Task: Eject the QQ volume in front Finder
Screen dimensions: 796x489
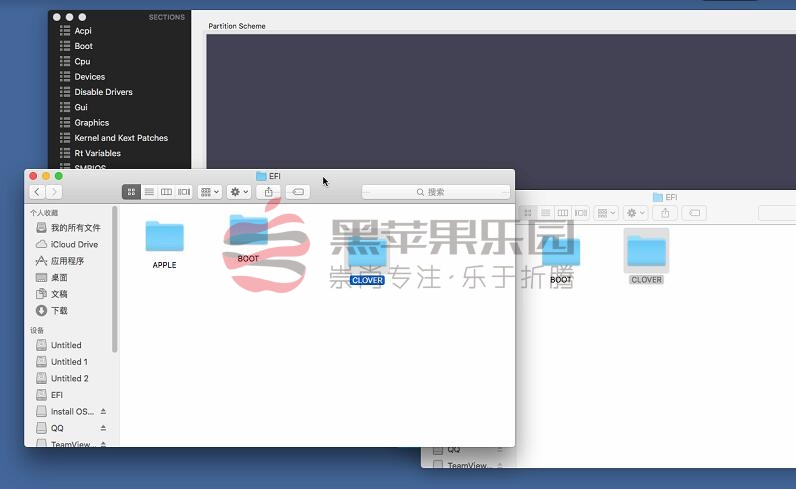Action: tap(104, 428)
